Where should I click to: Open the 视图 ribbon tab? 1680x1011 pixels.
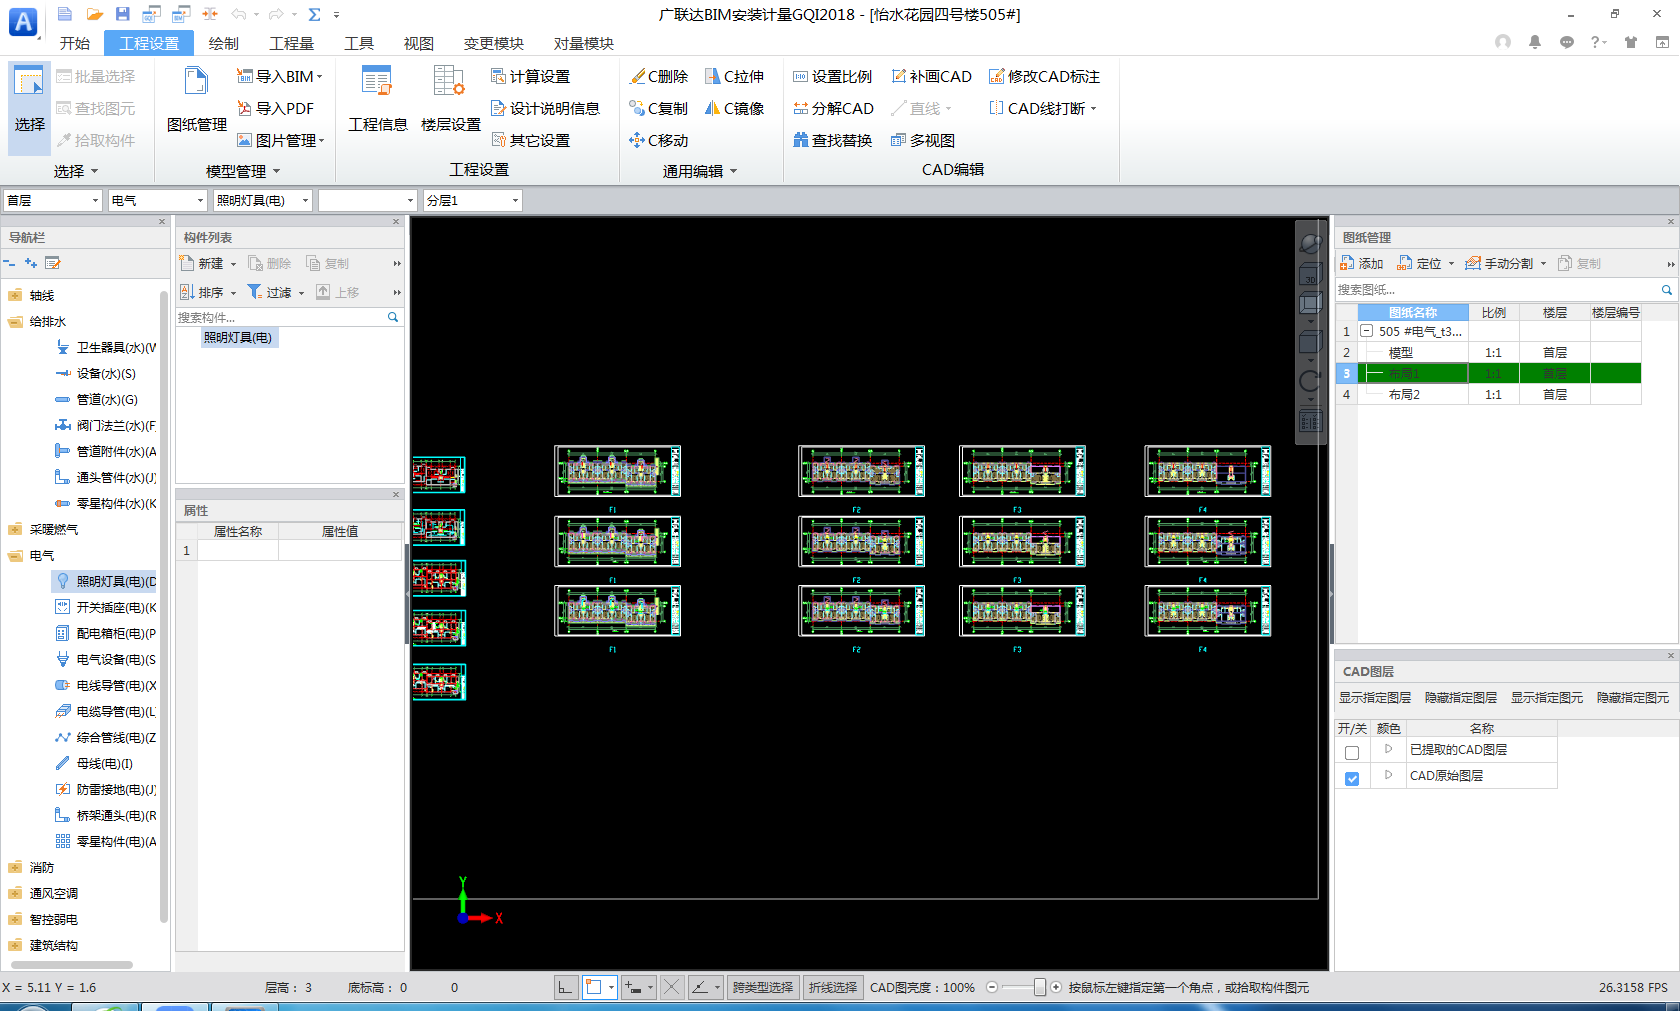coord(418,43)
